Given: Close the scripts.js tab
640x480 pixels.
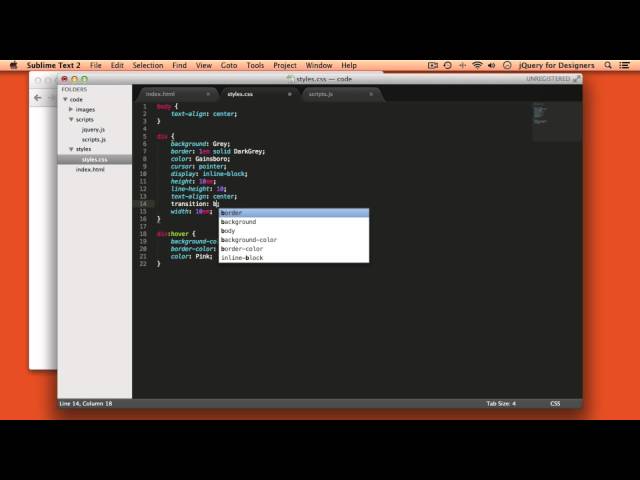Looking at the screenshot, I should click(x=371, y=94).
